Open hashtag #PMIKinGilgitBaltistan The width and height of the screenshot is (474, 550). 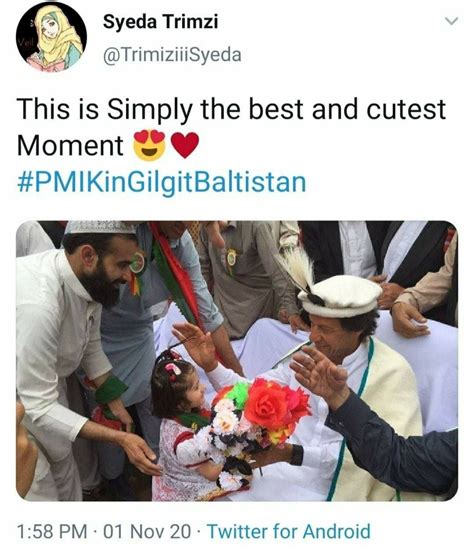tap(161, 183)
